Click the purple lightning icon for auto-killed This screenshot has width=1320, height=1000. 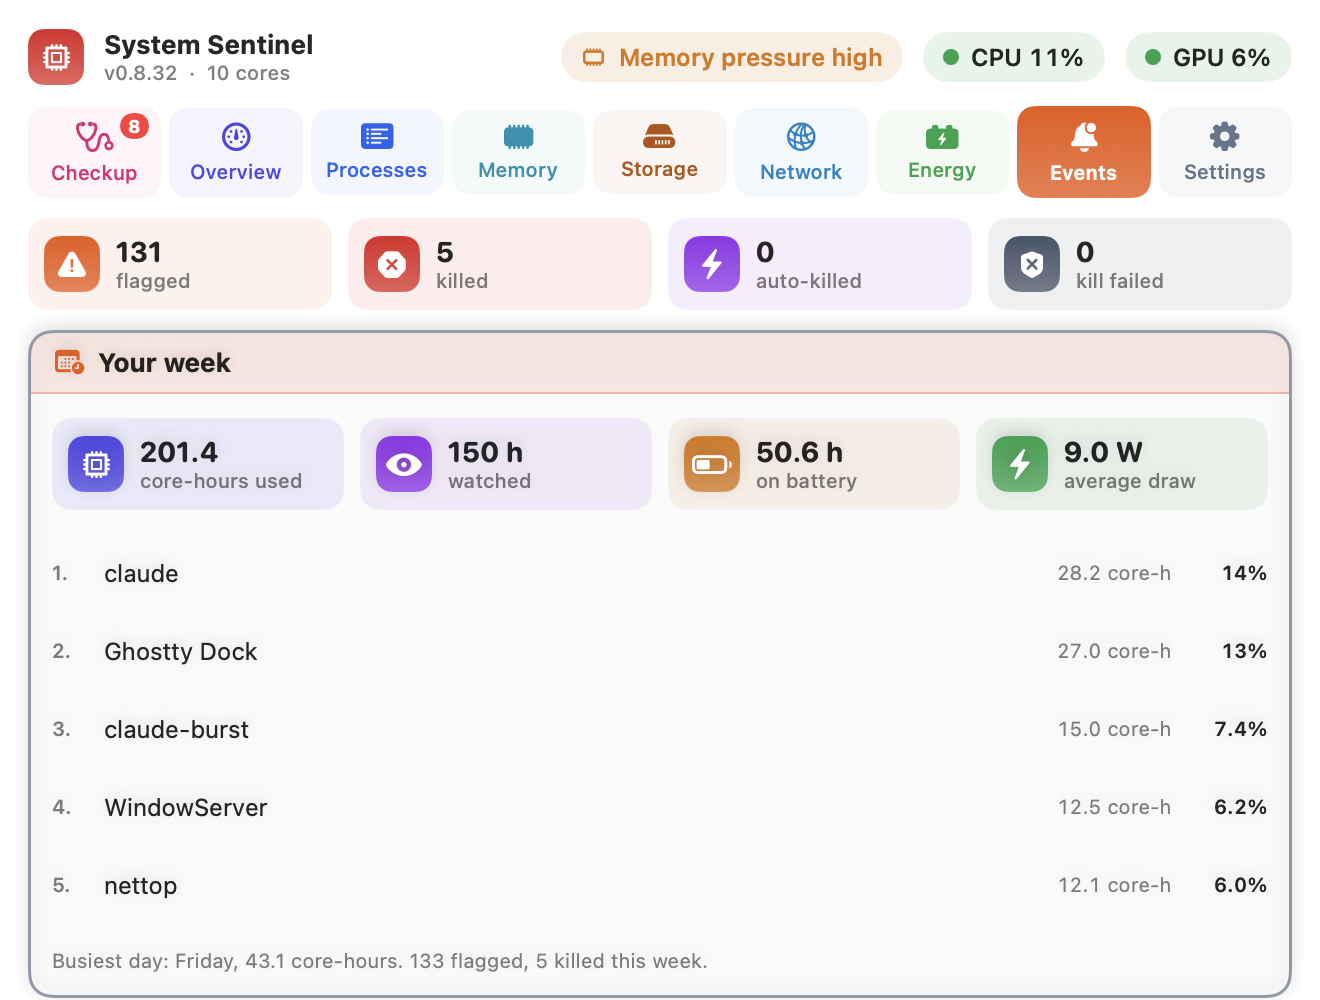click(x=712, y=264)
